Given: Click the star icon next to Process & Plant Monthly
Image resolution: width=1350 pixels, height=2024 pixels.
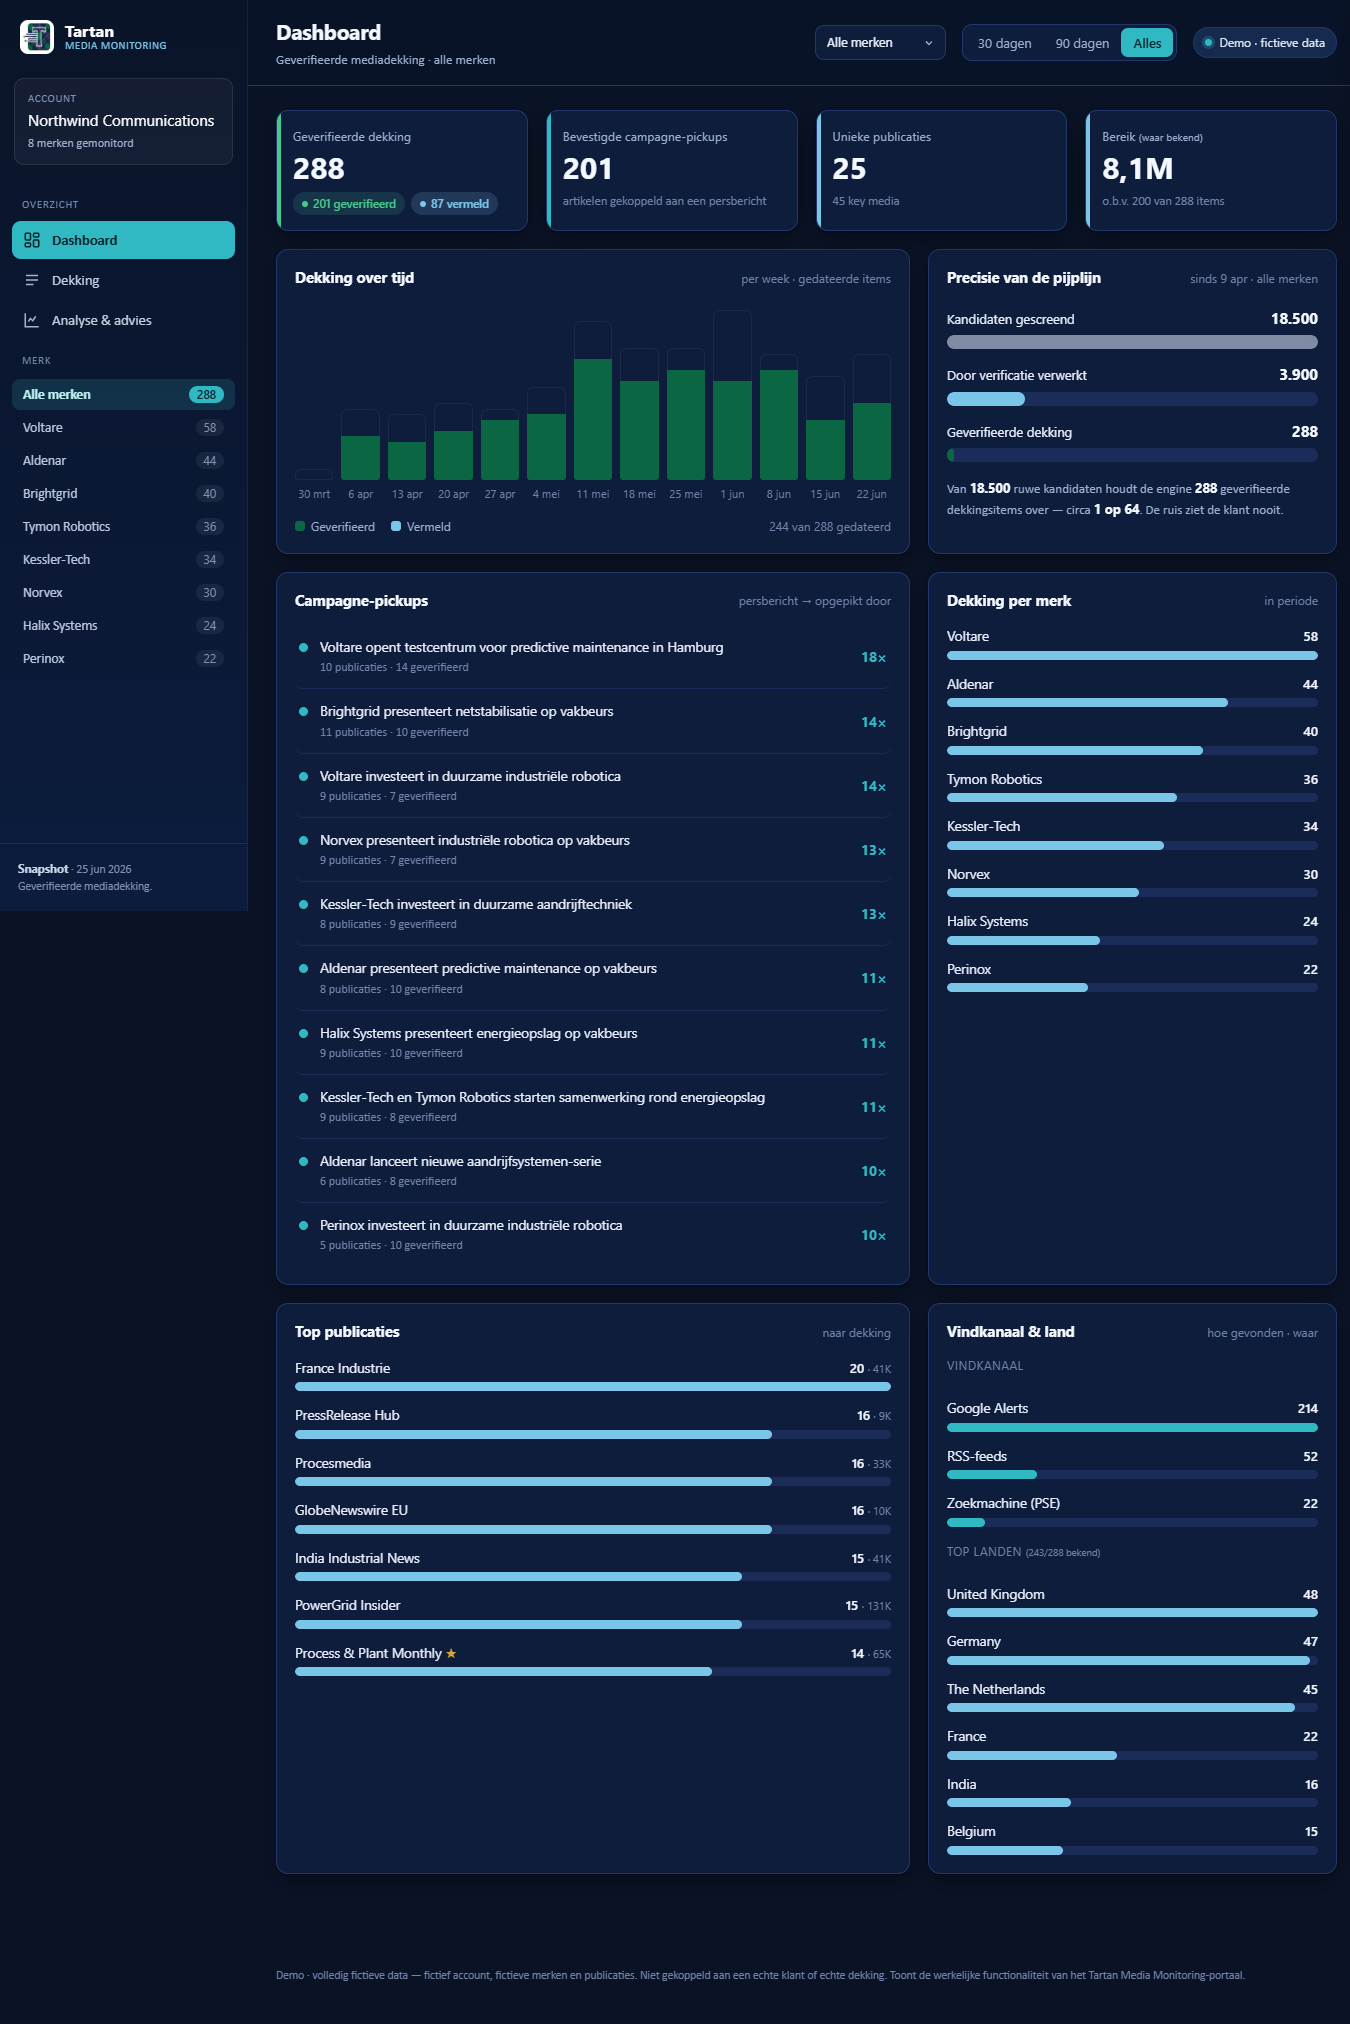Looking at the screenshot, I should pyautogui.click(x=451, y=1653).
